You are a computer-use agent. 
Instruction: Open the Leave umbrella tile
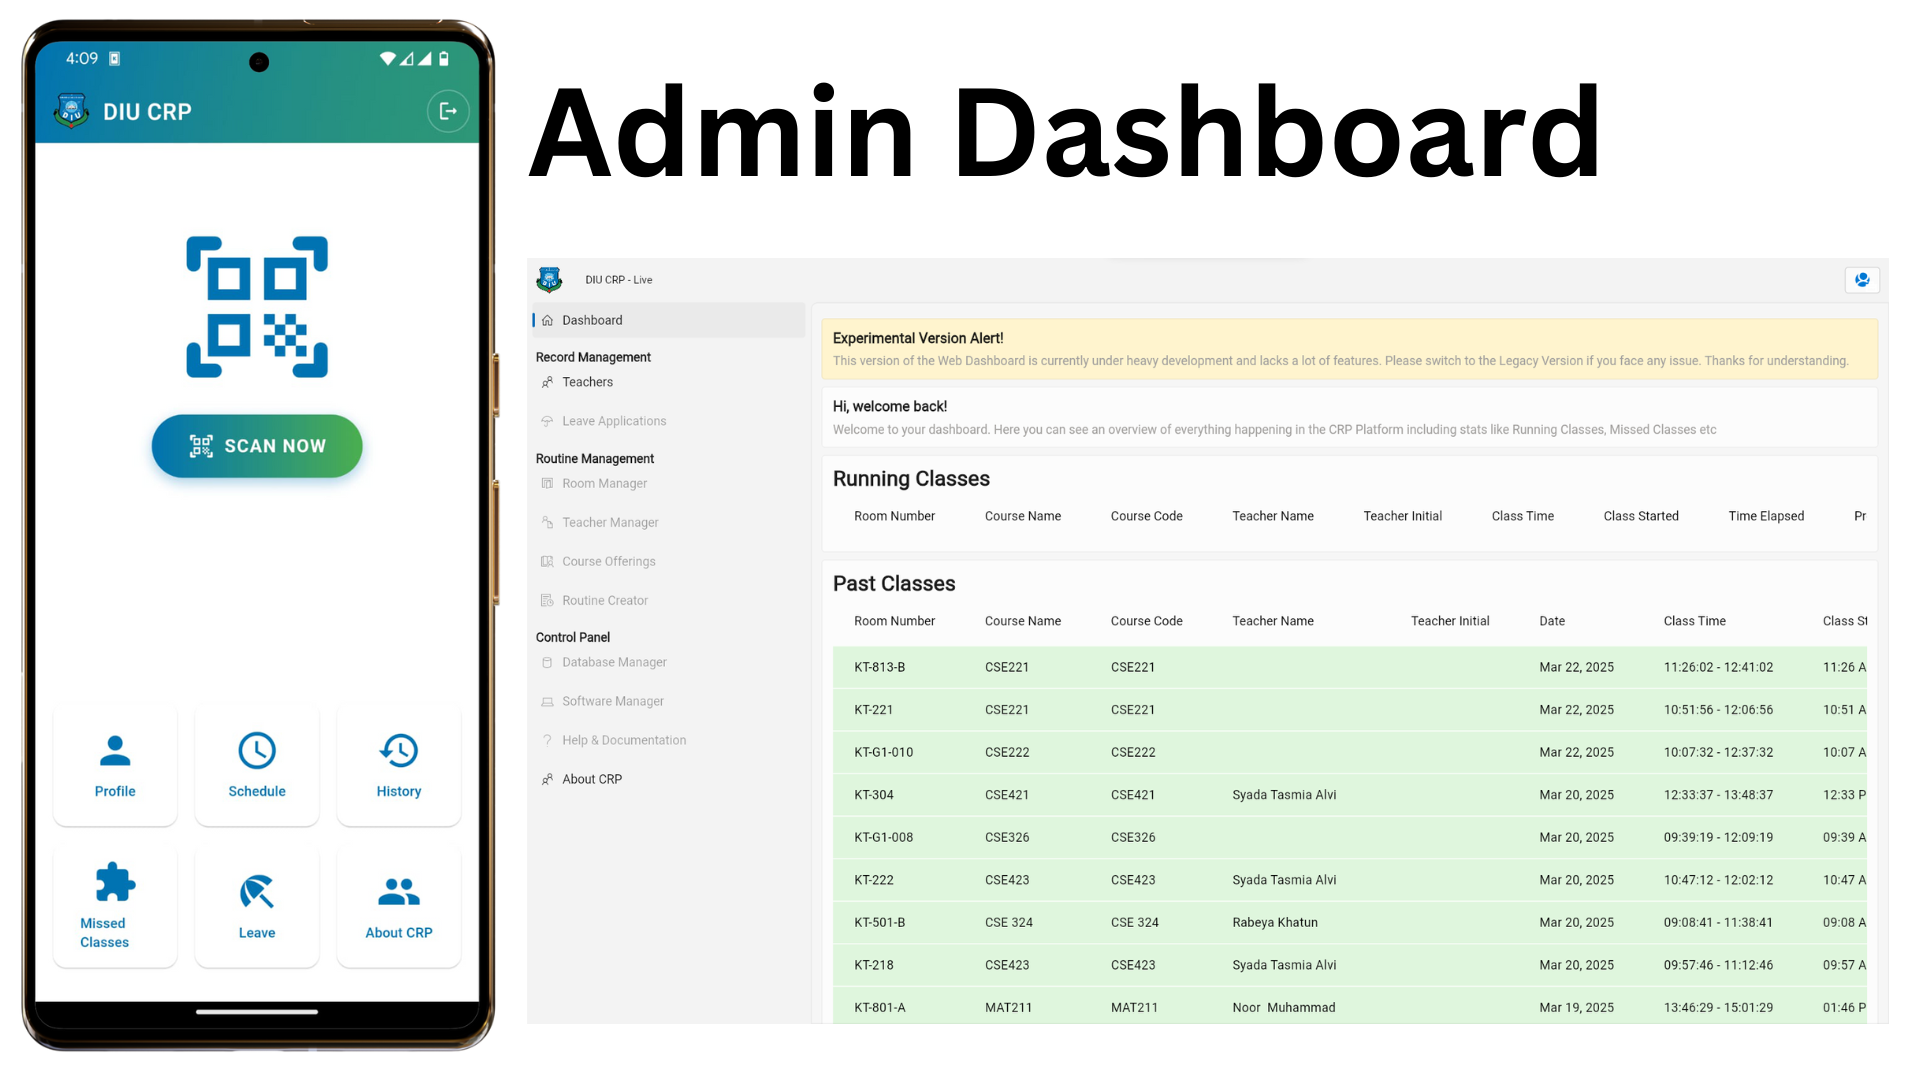(x=257, y=906)
